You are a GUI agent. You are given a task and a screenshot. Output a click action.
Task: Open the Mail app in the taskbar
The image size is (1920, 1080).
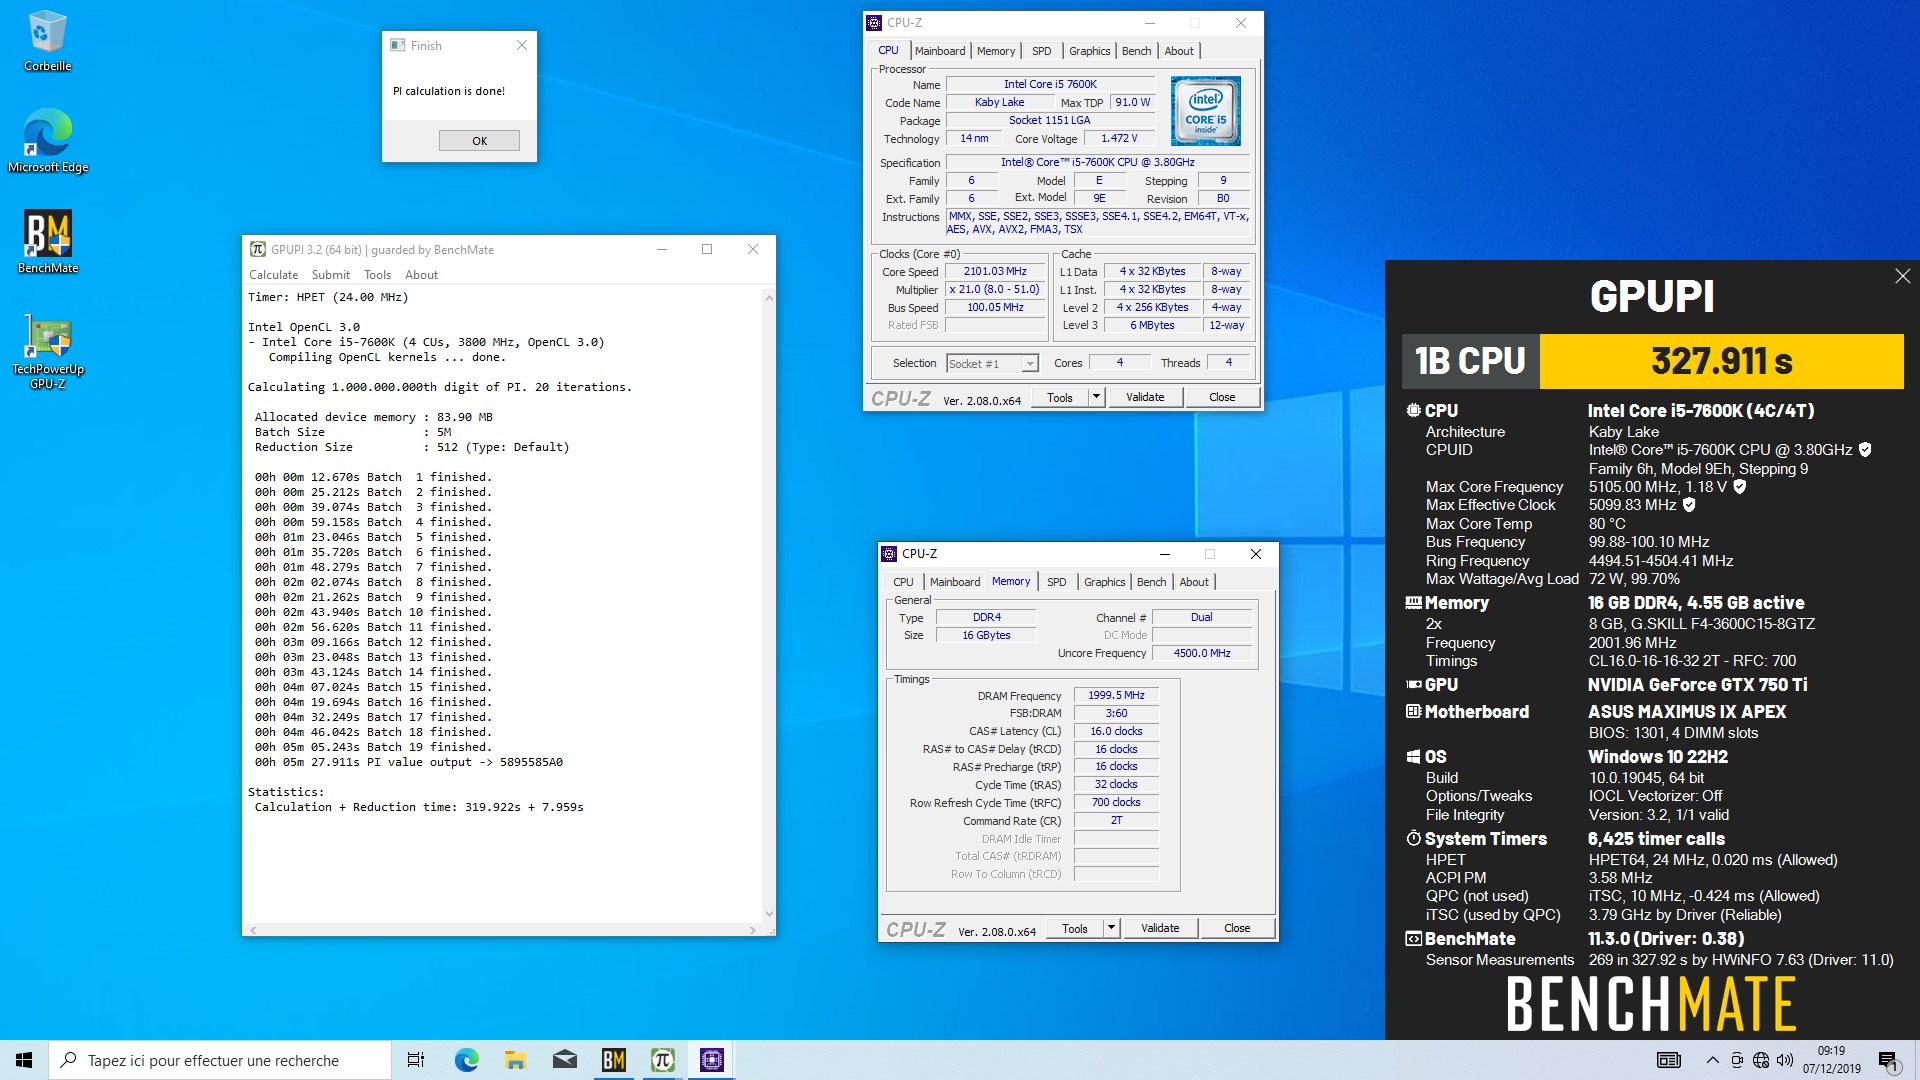[564, 1060]
